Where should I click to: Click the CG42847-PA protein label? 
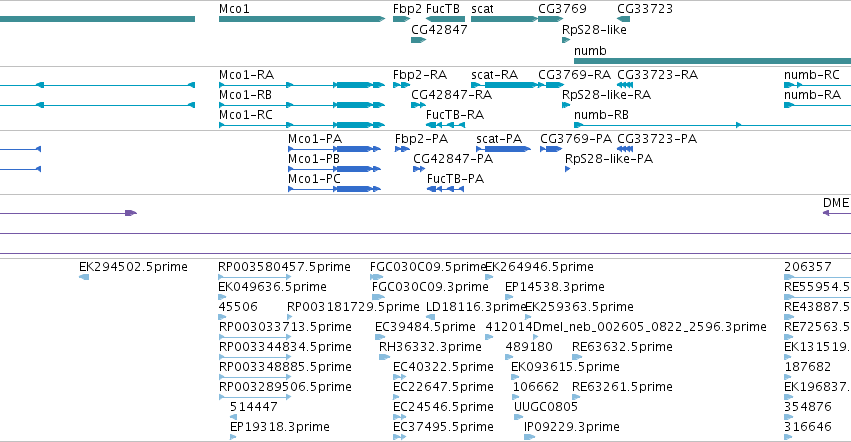tap(453, 159)
